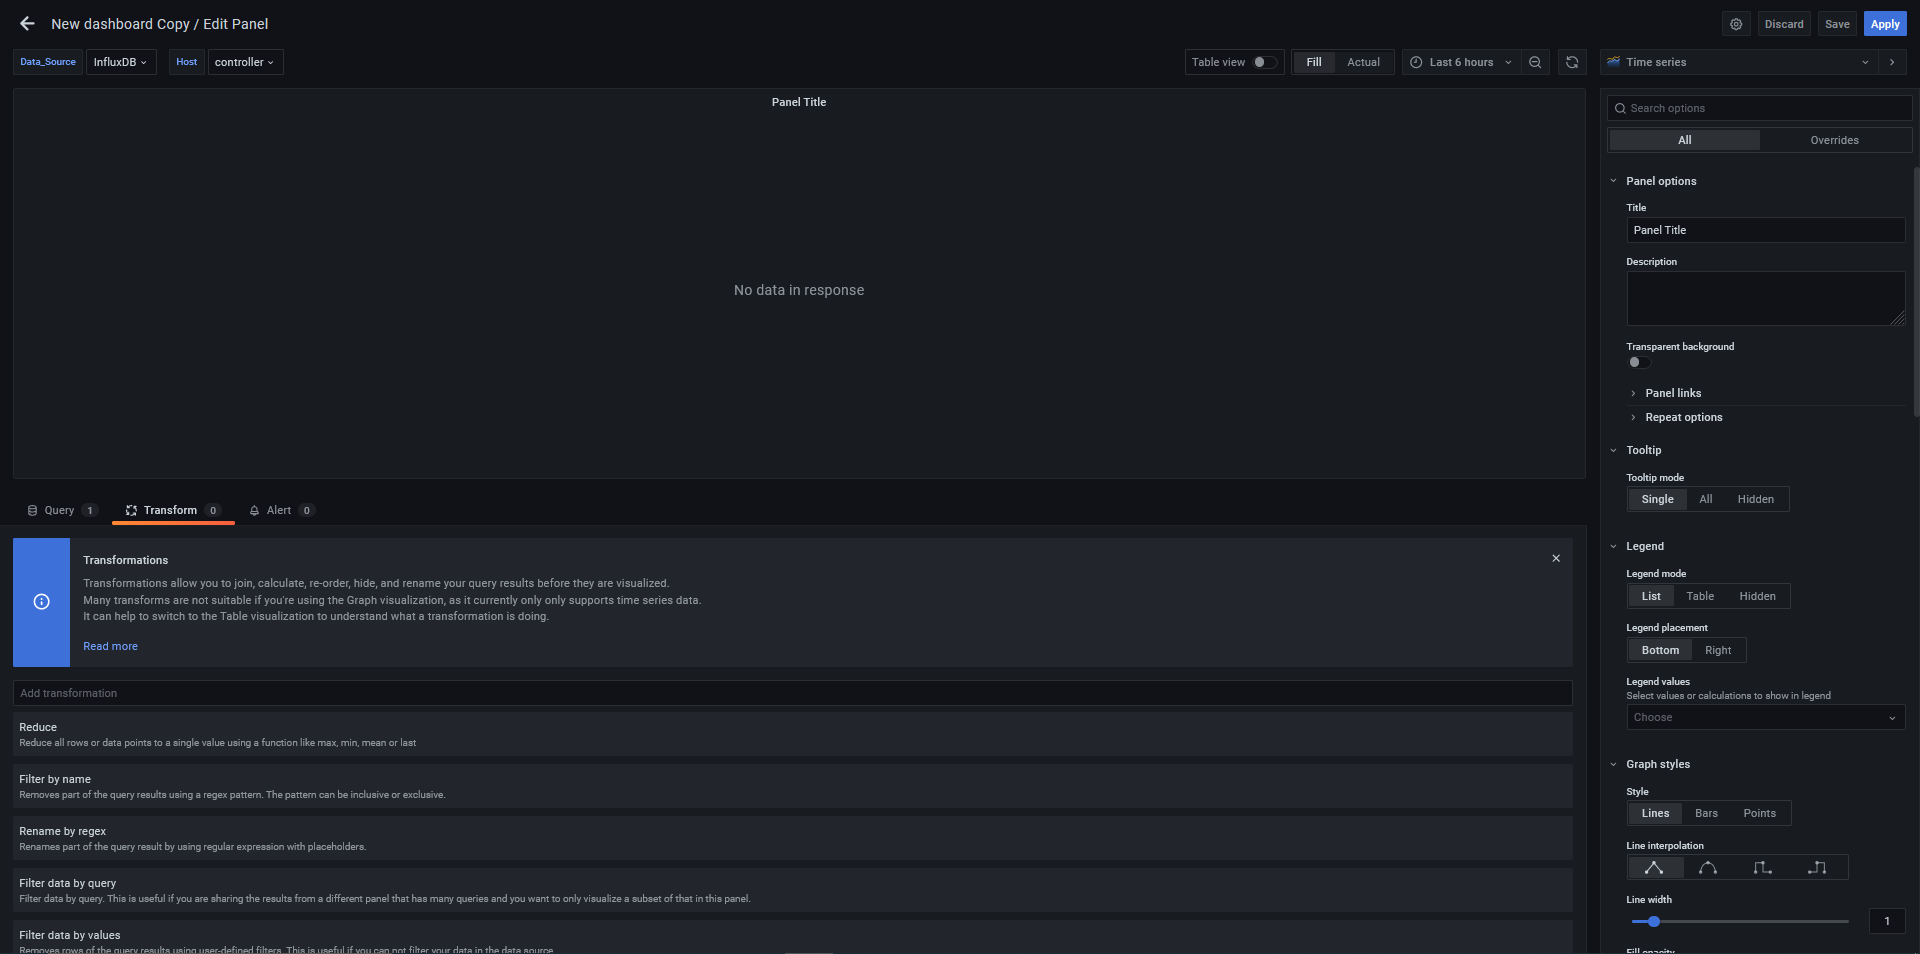This screenshot has height=954, width=1920.
Task: Open the Time series visualization picker
Action: tap(1740, 62)
